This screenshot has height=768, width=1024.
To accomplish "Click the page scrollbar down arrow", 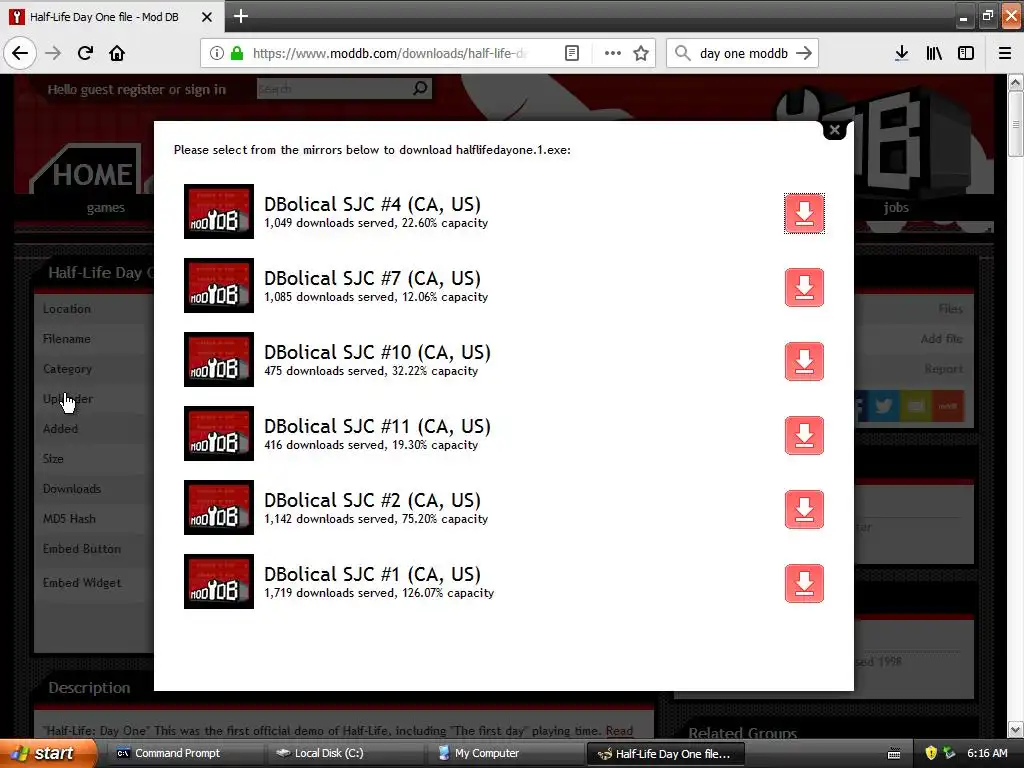I will coord(1015,729).
